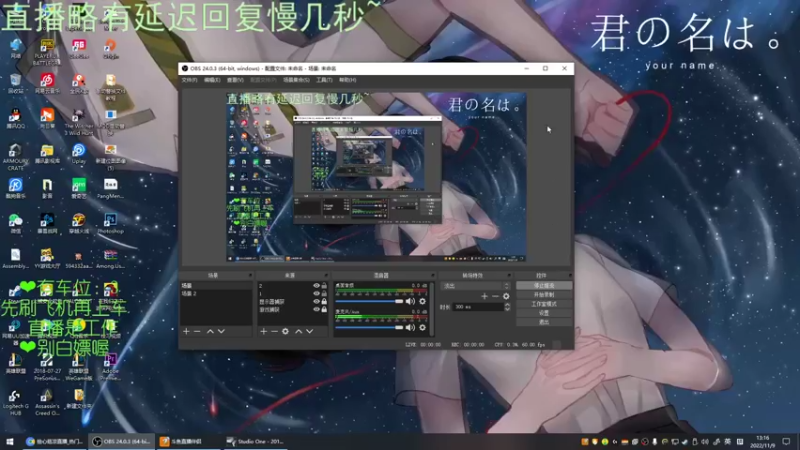Open 腾讯QQ penguin desktop icon
The image size is (800, 450).
[15, 119]
